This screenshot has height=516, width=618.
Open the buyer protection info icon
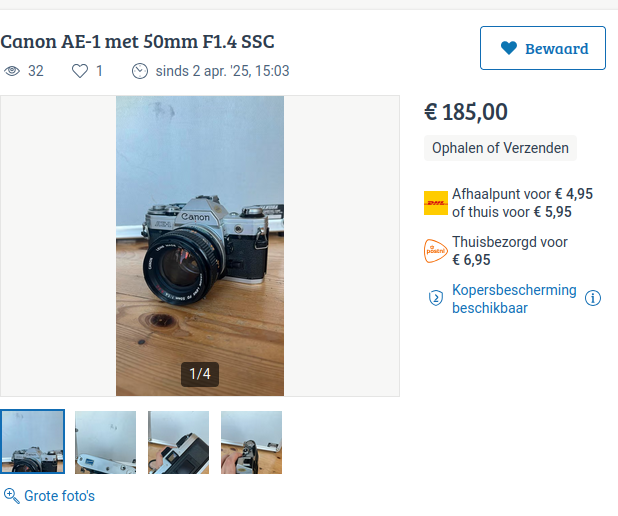[x=593, y=298]
